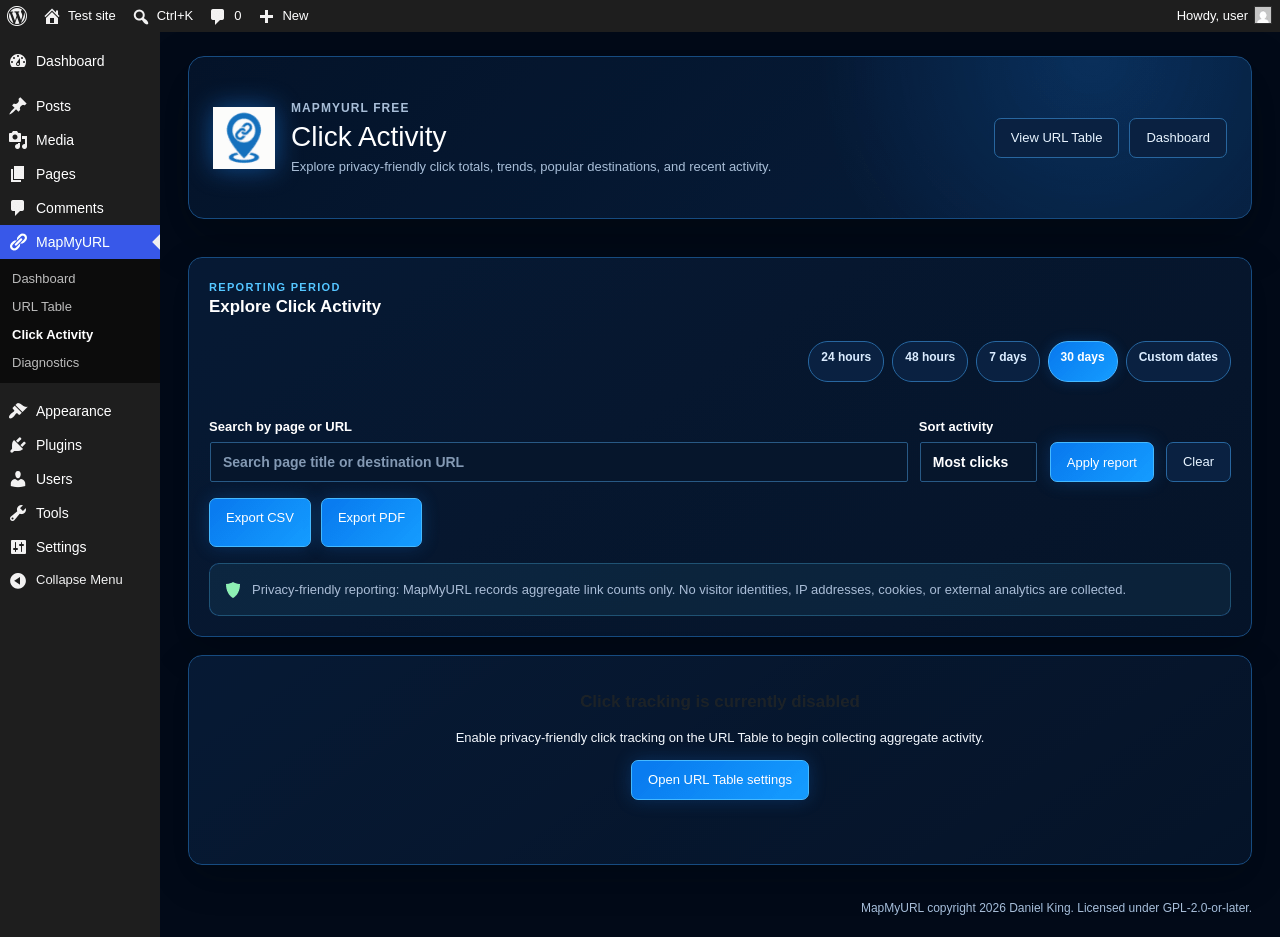
Task: Click Howdy, user account text
Action: tap(1212, 16)
